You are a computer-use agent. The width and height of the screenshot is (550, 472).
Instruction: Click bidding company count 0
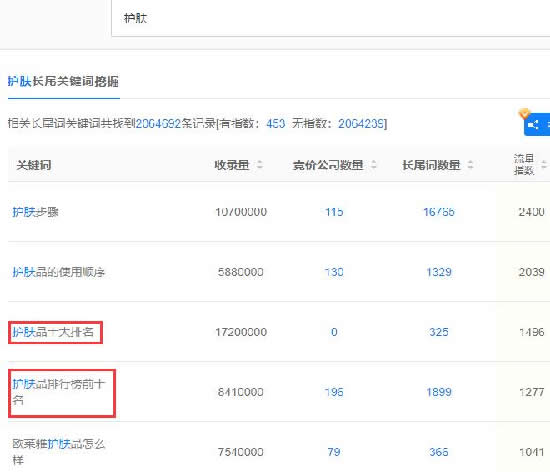pyautogui.click(x=334, y=332)
